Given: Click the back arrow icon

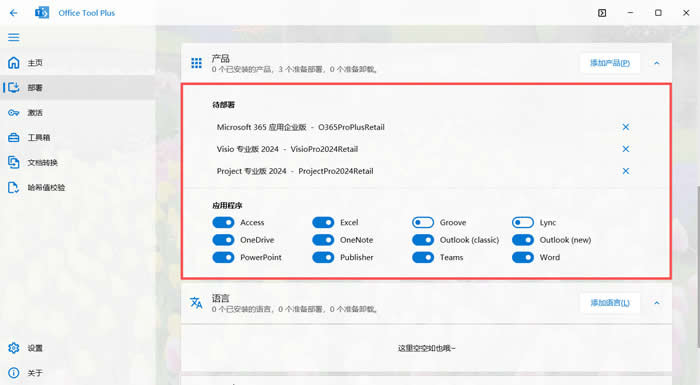Looking at the screenshot, I should coord(13,13).
